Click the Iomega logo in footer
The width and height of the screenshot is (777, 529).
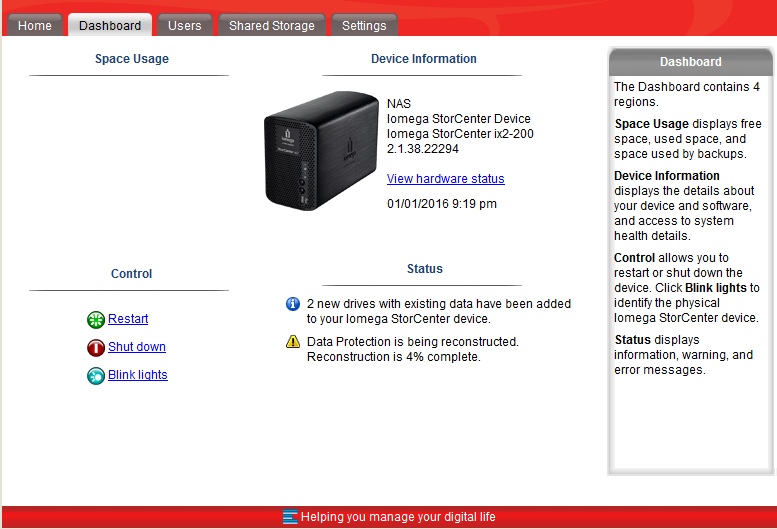(x=290, y=517)
